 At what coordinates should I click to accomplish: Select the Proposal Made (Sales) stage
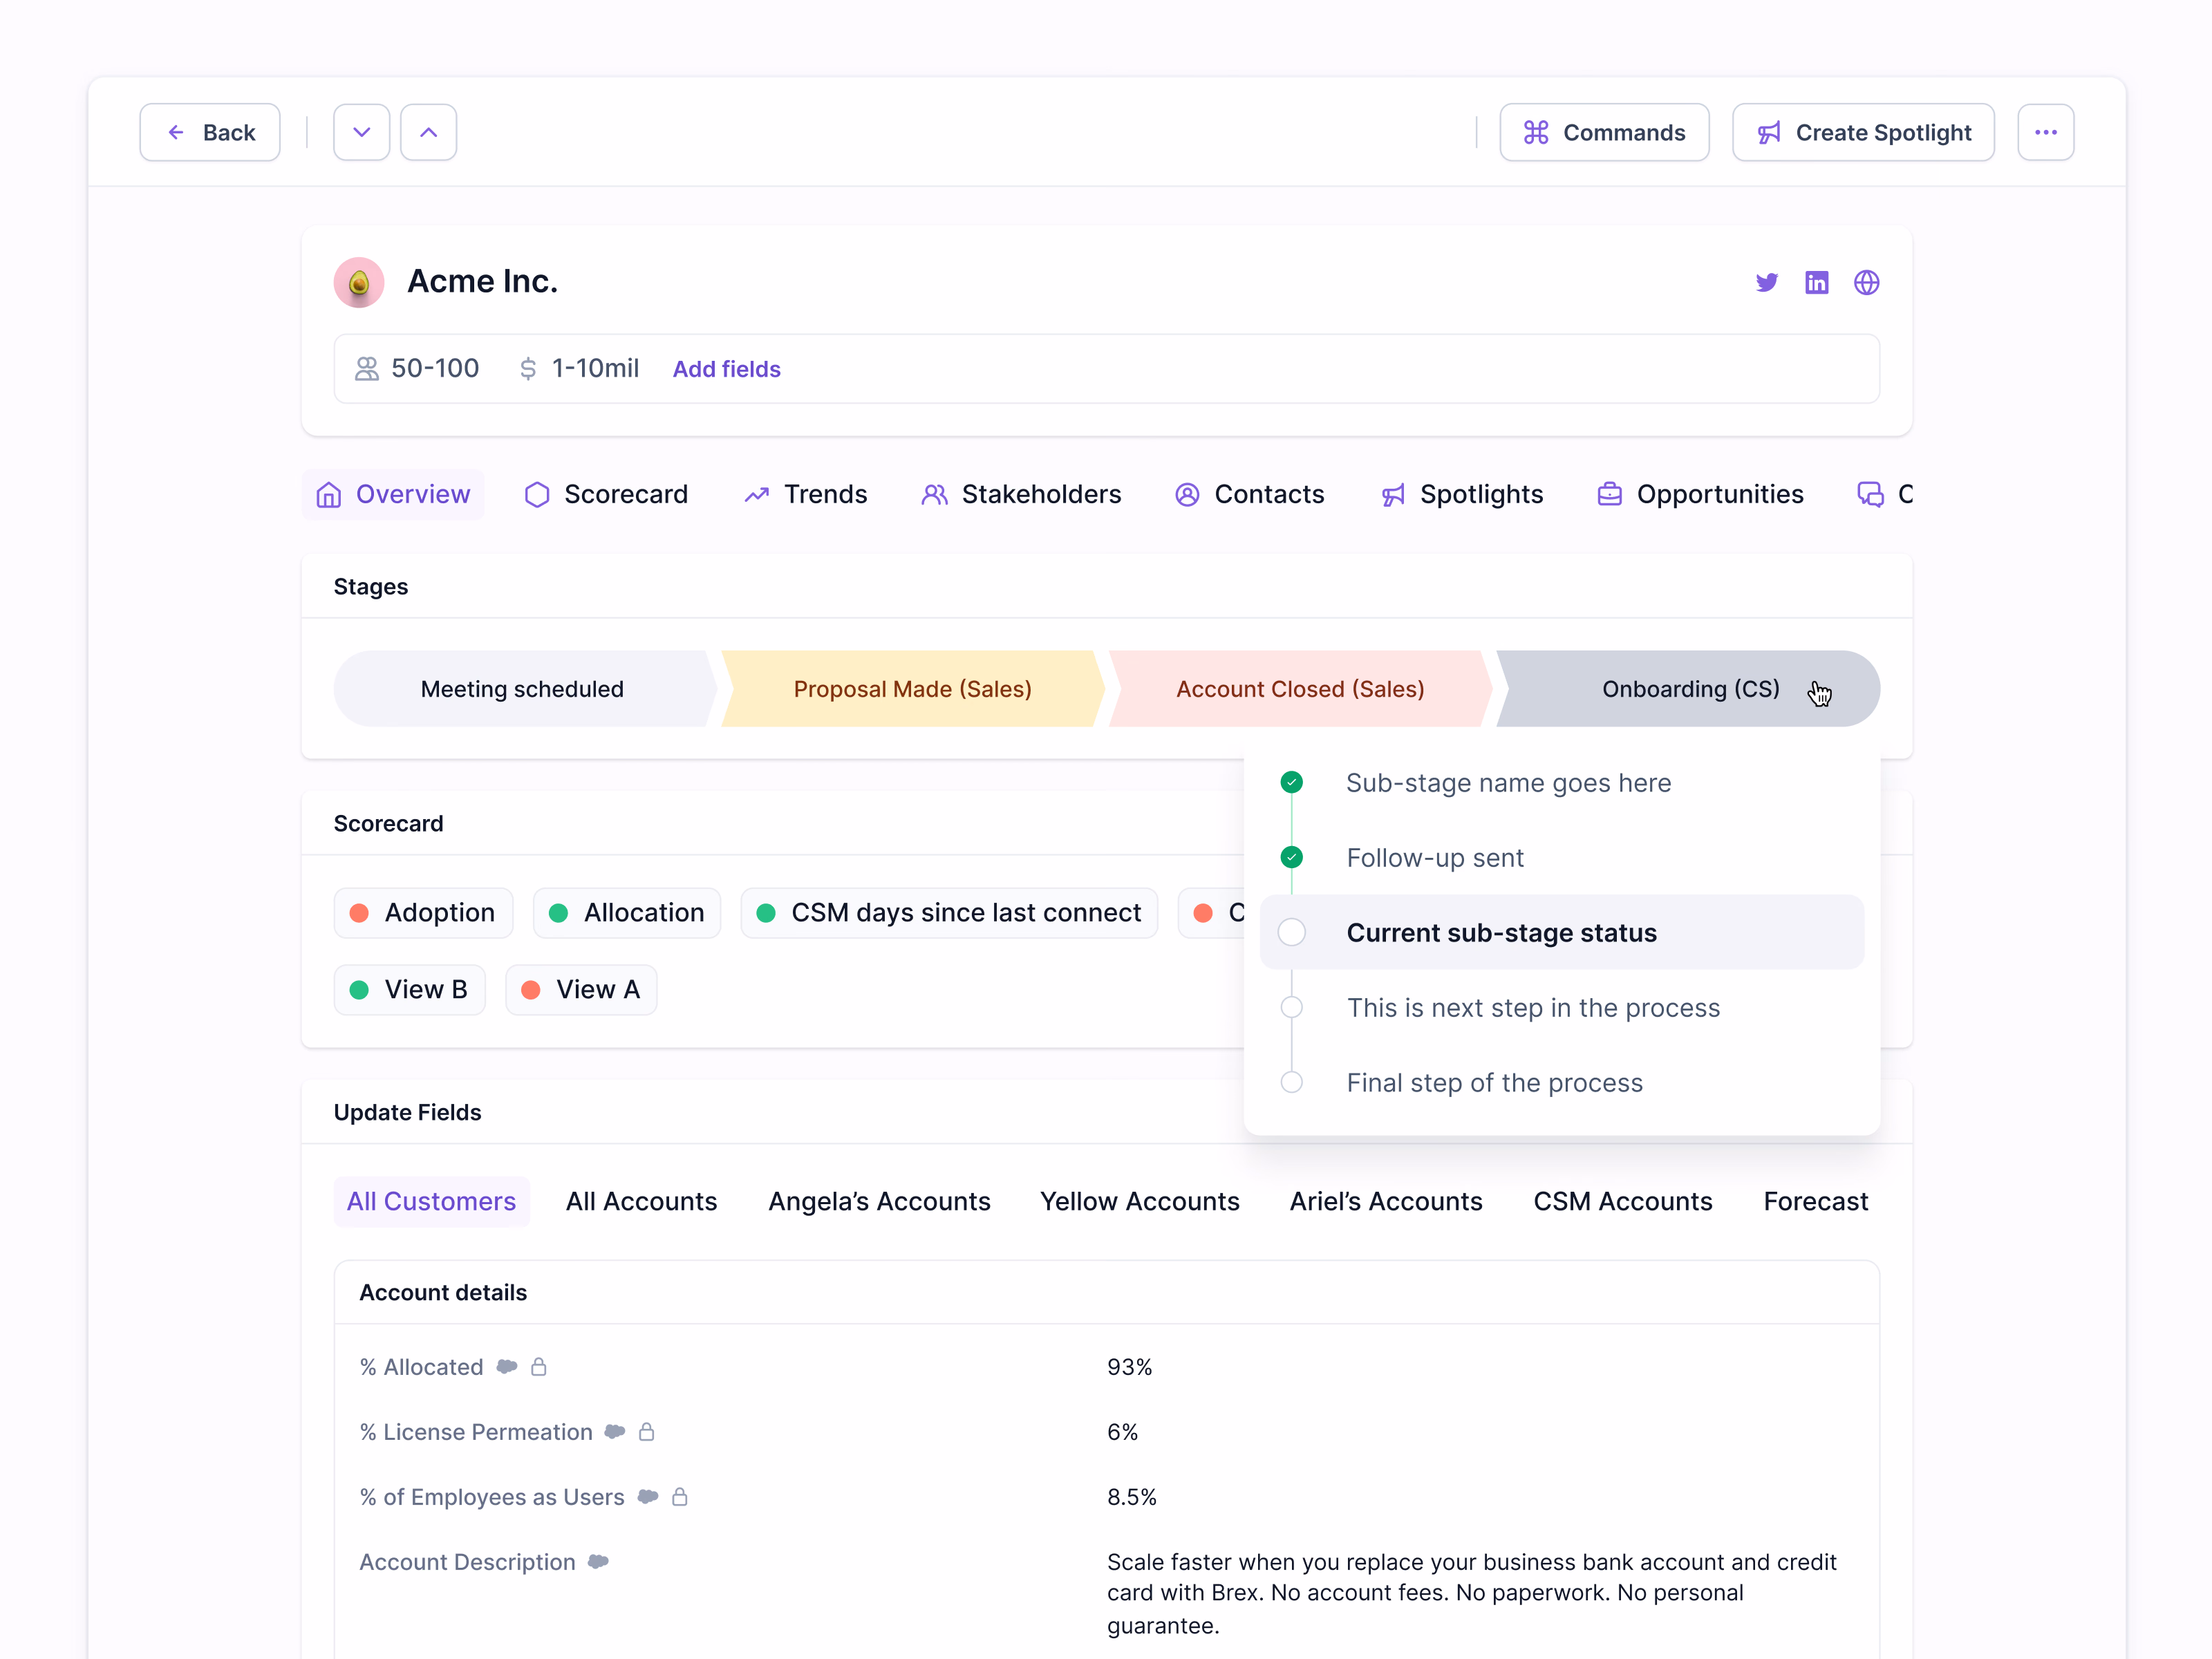point(913,689)
